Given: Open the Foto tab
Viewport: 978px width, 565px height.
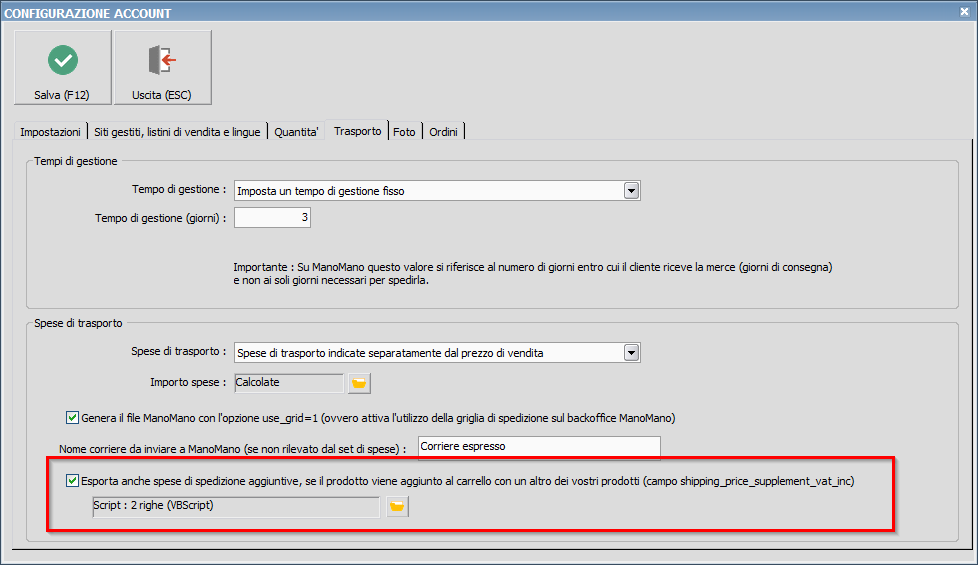Looking at the screenshot, I should [404, 132].
